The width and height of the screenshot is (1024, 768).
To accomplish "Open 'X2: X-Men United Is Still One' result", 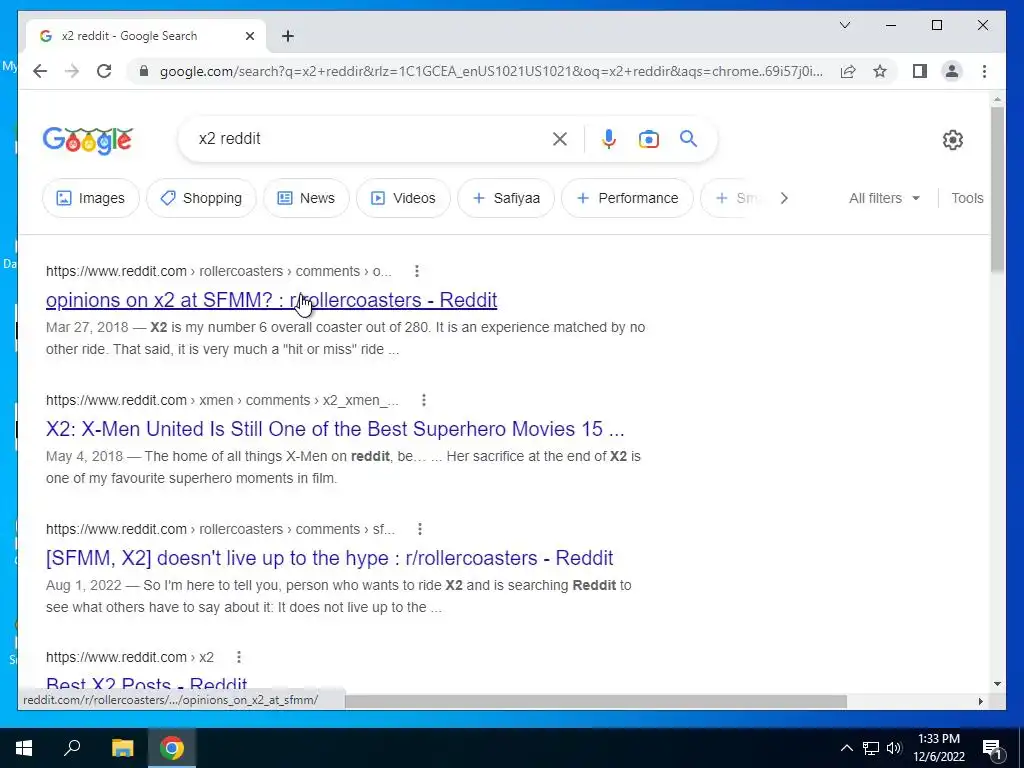I will pos(335,429).
